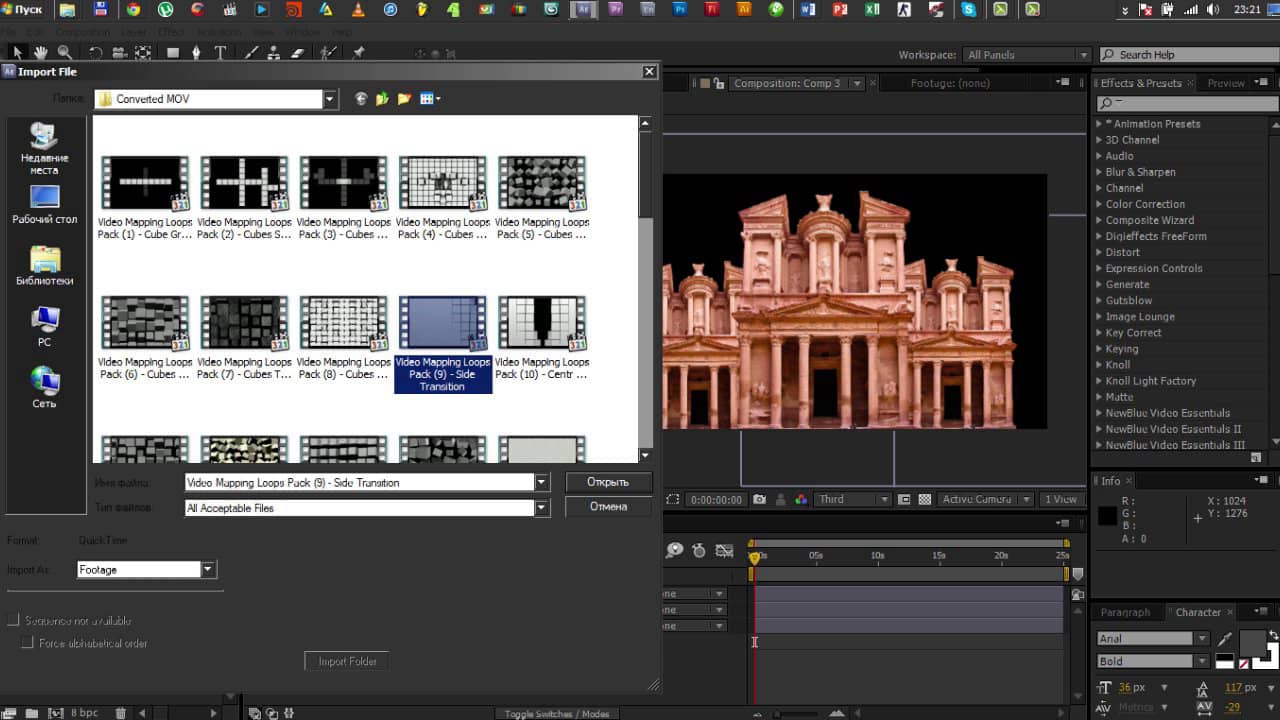
Task: Expand the Animation Presets category
Action: pos(1099,124)
